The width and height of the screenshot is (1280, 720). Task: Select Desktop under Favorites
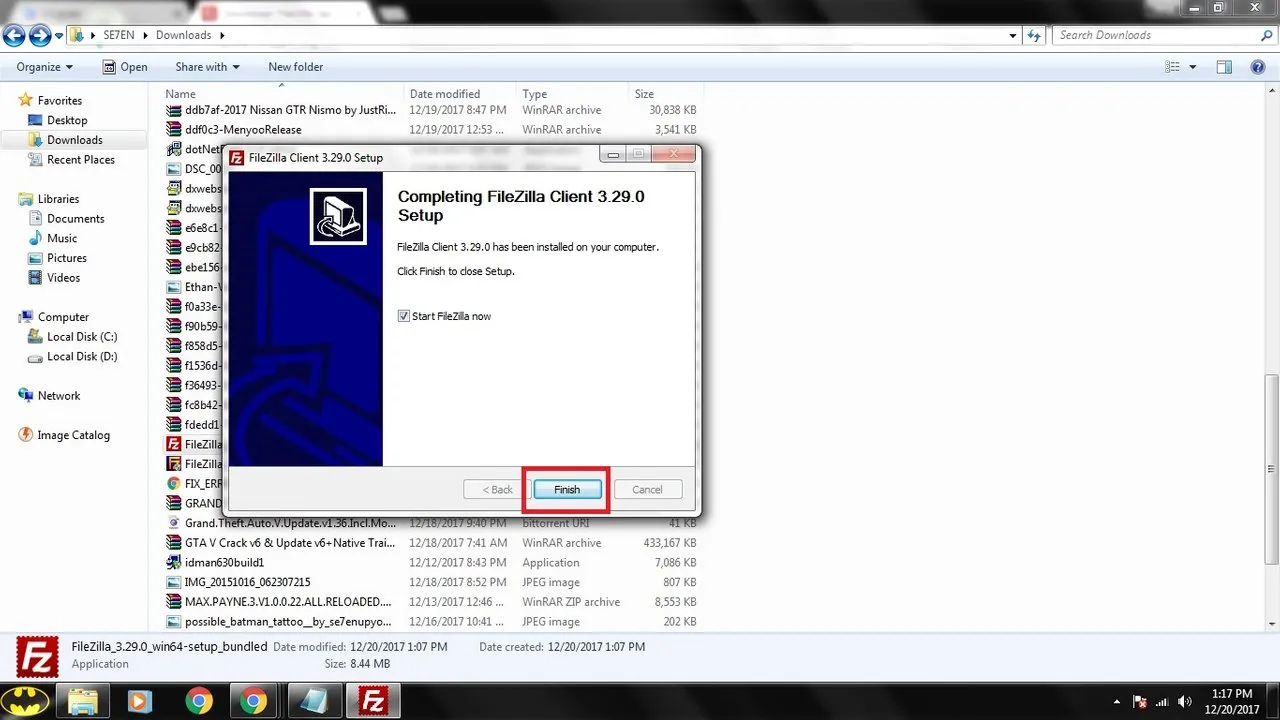click(x=67, y=120)
